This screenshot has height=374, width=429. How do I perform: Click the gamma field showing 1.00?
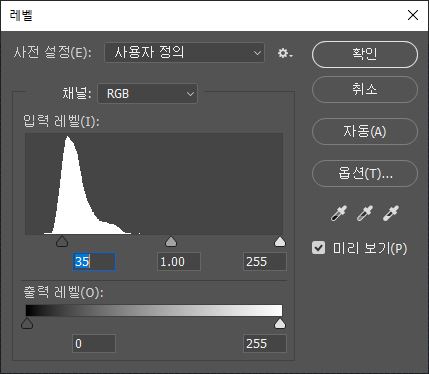(179, 262)
